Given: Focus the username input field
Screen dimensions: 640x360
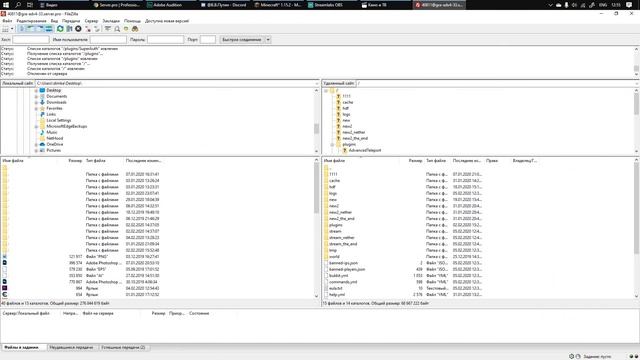Looking at the screenshot, I should (108, 40).
